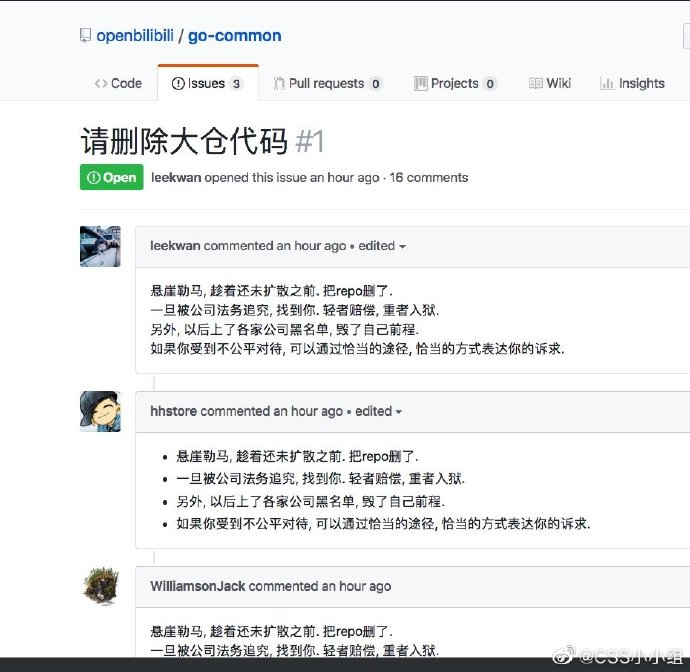Select the Issues tab
This screenshot has width=690, height=672.
207,83
